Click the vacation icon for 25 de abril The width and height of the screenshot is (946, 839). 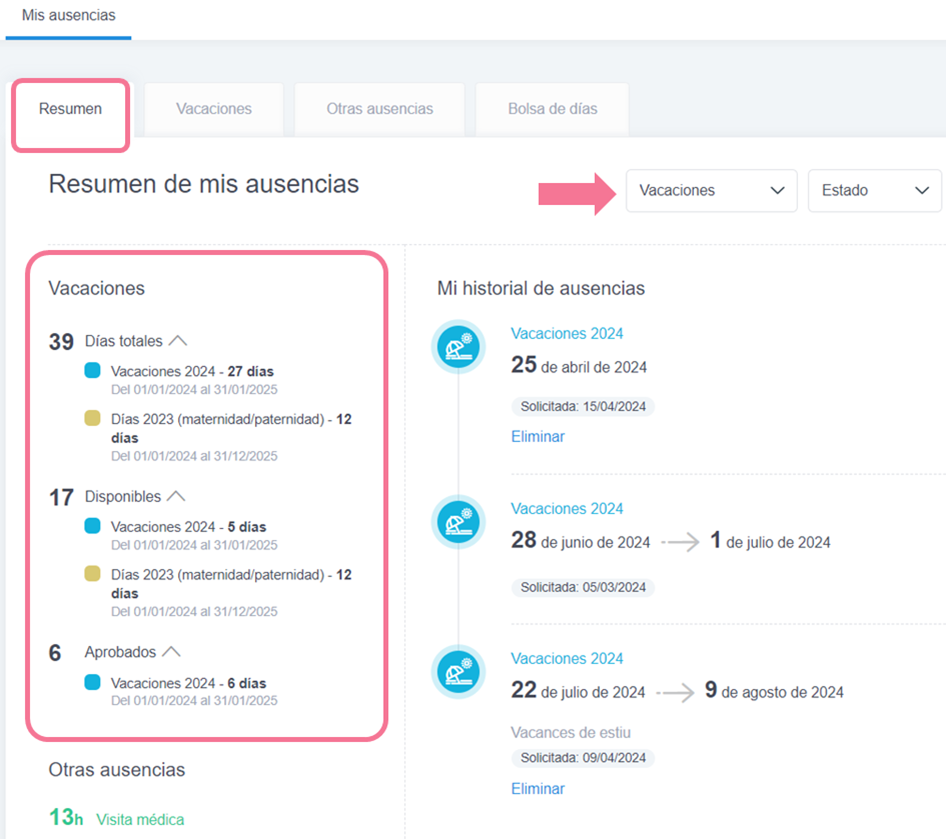(x=458, y=347)
